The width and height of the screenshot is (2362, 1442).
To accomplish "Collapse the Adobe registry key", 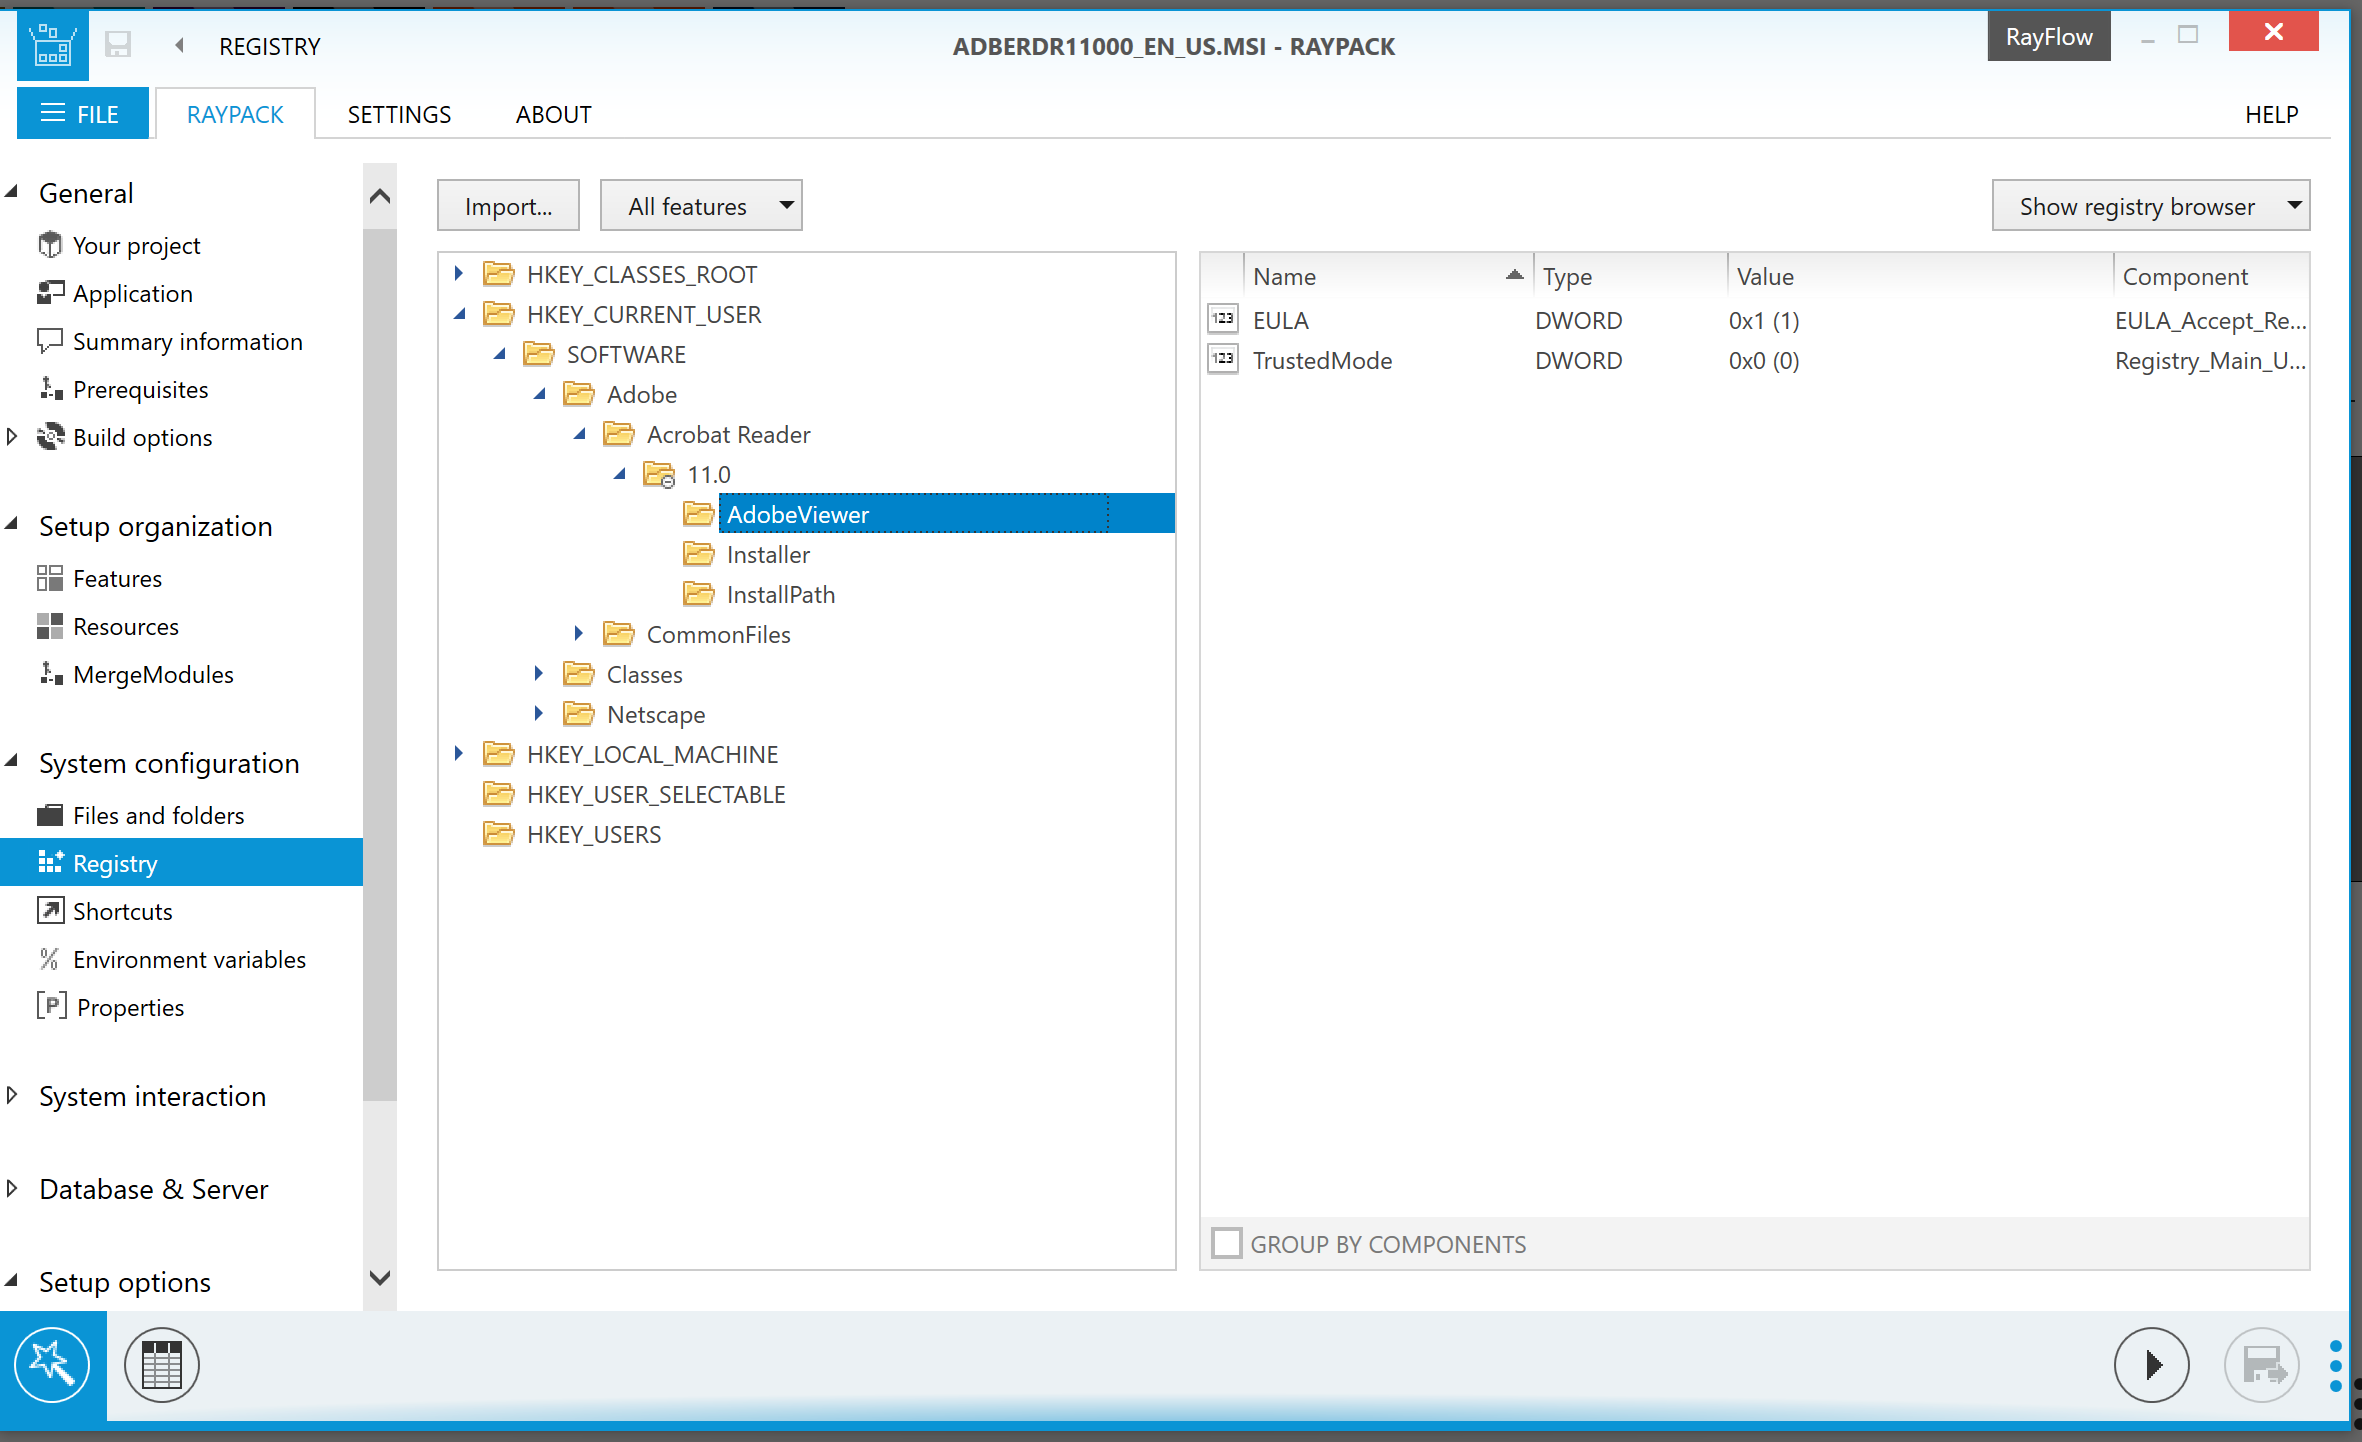I will click(x=541, y=394).
